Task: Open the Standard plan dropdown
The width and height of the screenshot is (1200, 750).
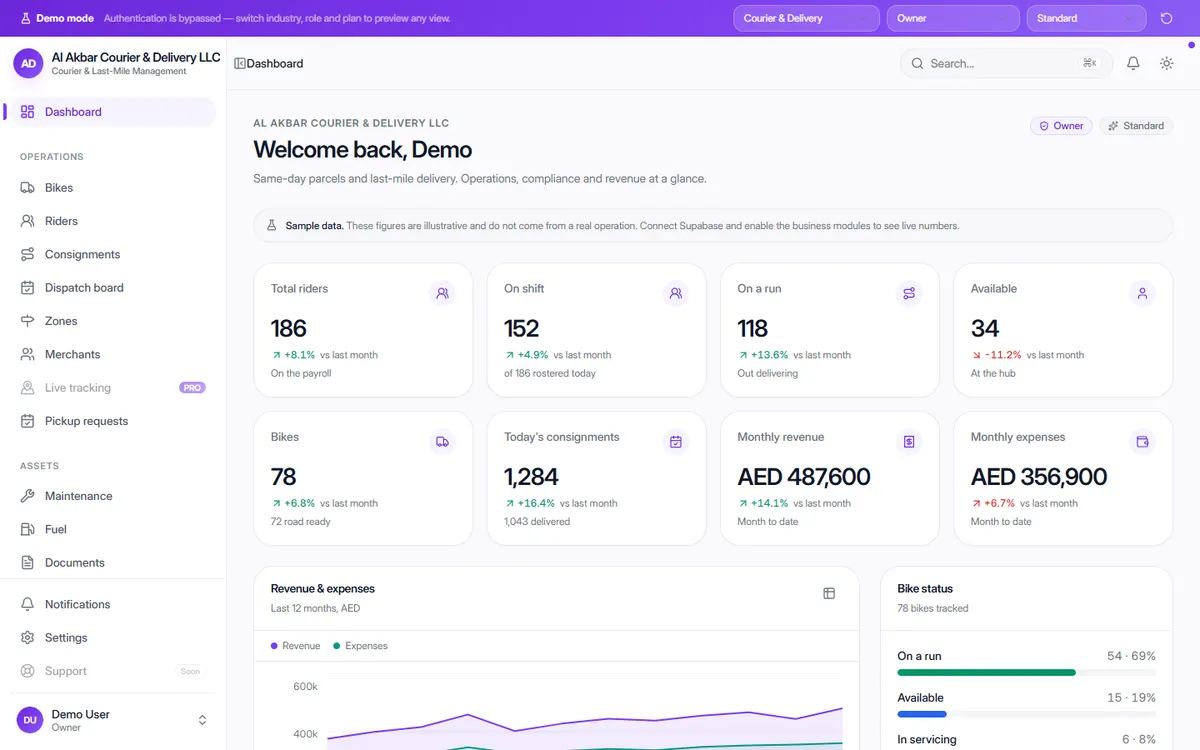Action: (x=1086, y=18)
